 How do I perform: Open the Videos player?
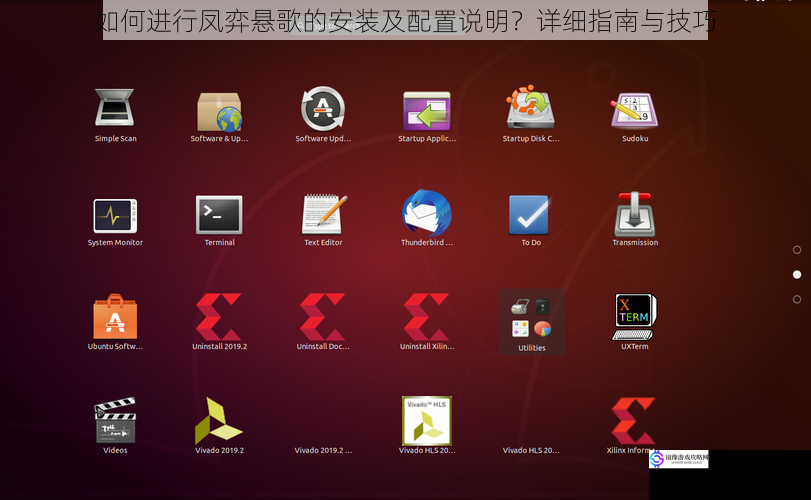click(115, 420)
